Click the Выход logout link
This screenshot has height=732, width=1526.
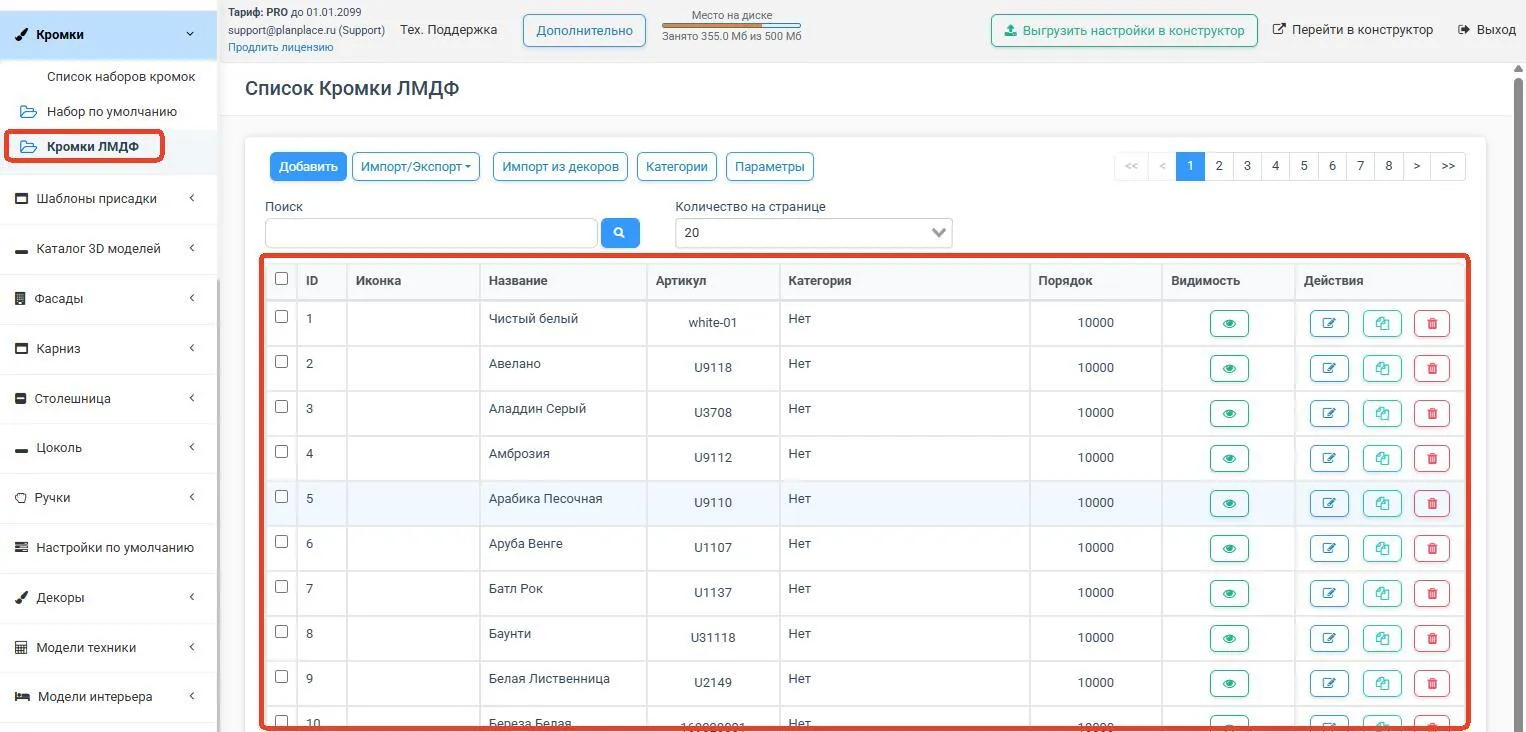coord(1487,30)
